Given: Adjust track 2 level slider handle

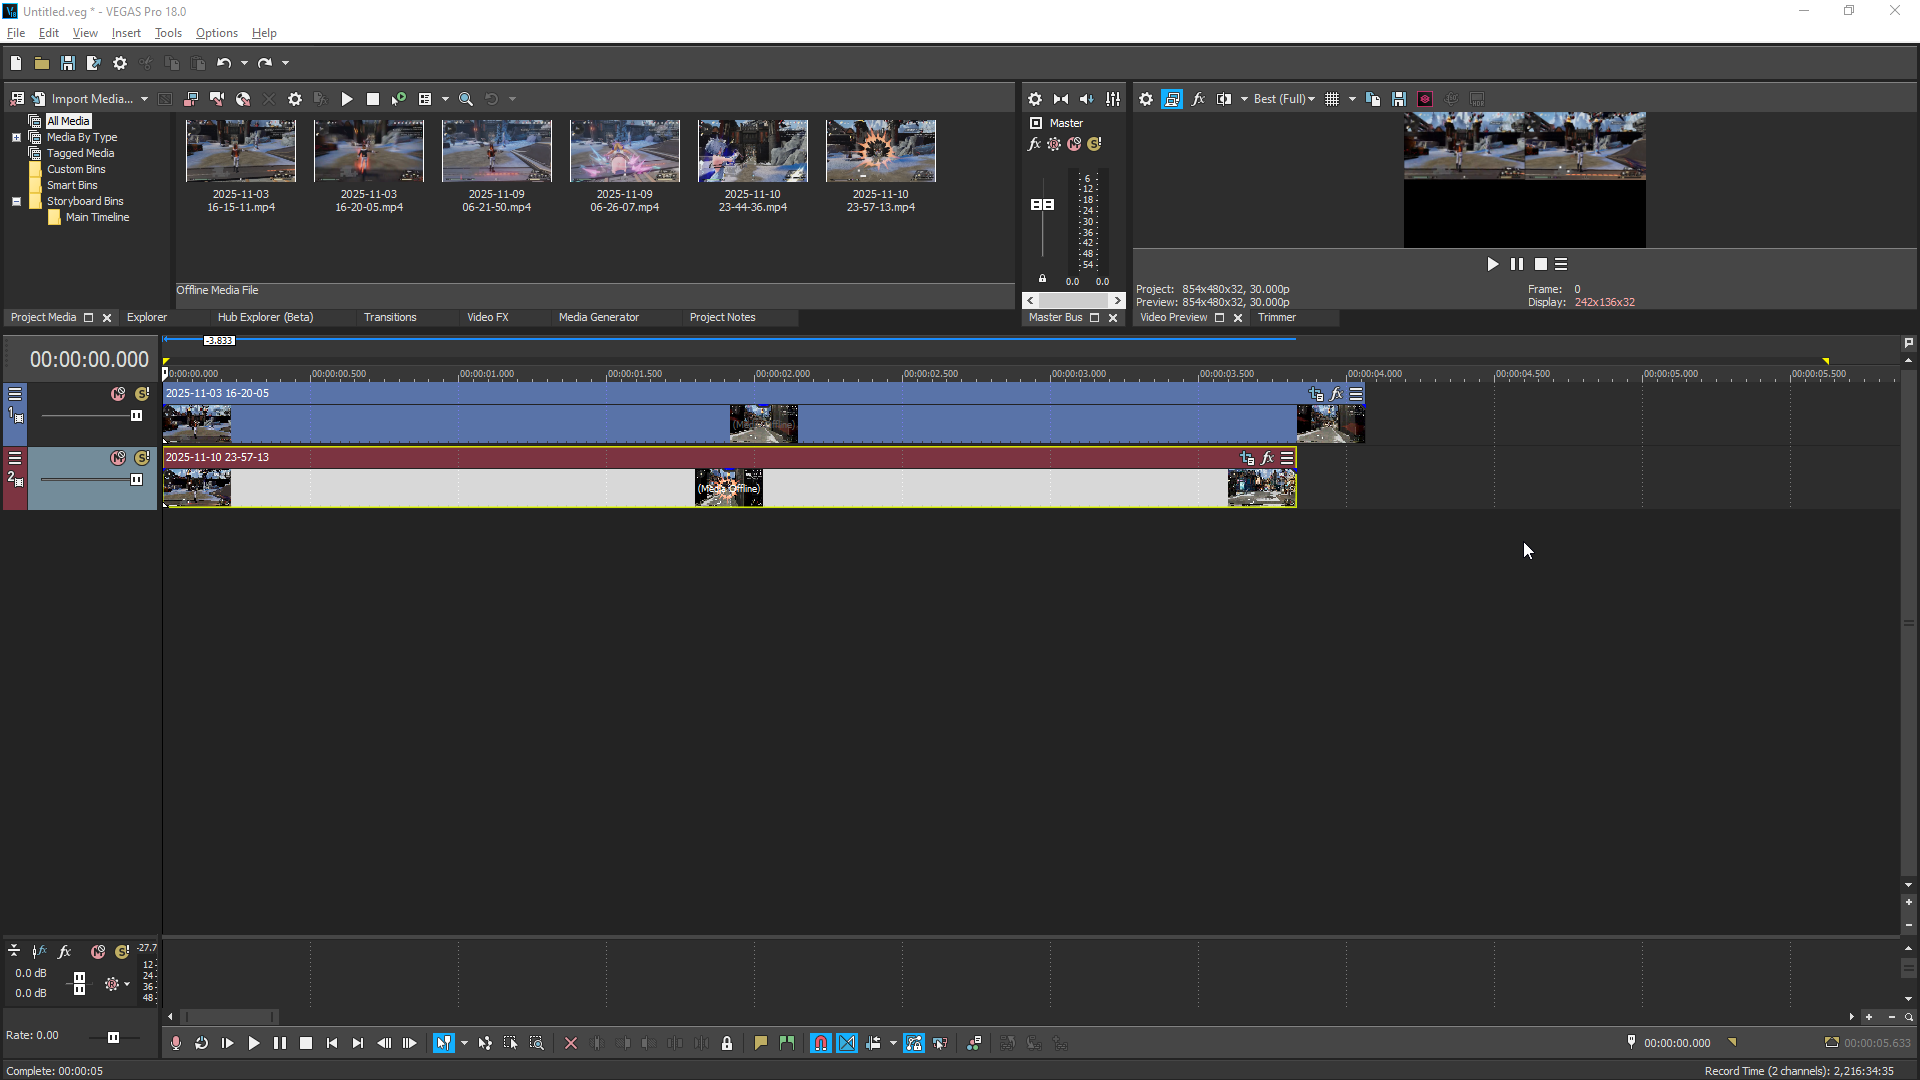Looking at the screenshot, I should pyautogui.click(x=136, y=480).
